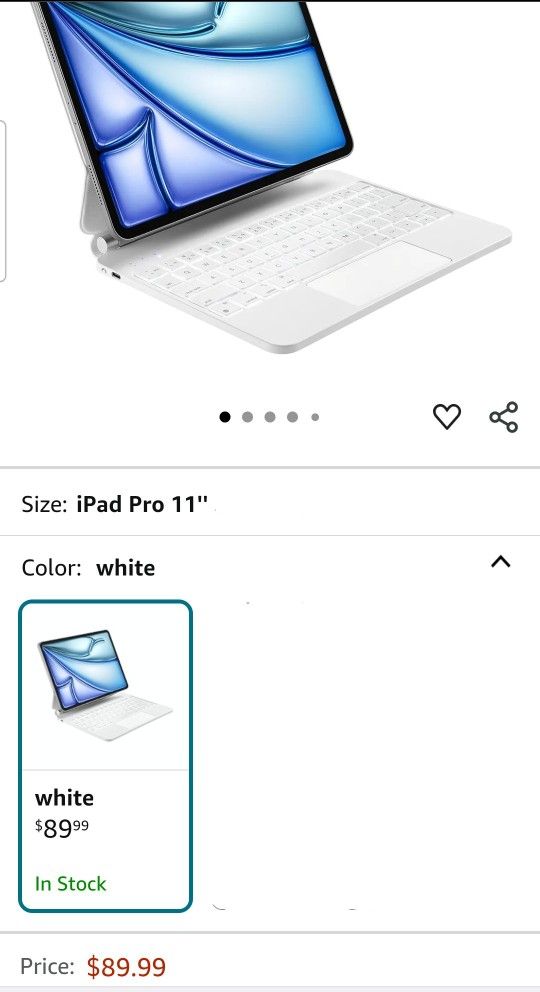This screenshot has height=992, width=540.
Task: Tap the iPad Pro 11" bold size value
Action: tap(142, 504)
